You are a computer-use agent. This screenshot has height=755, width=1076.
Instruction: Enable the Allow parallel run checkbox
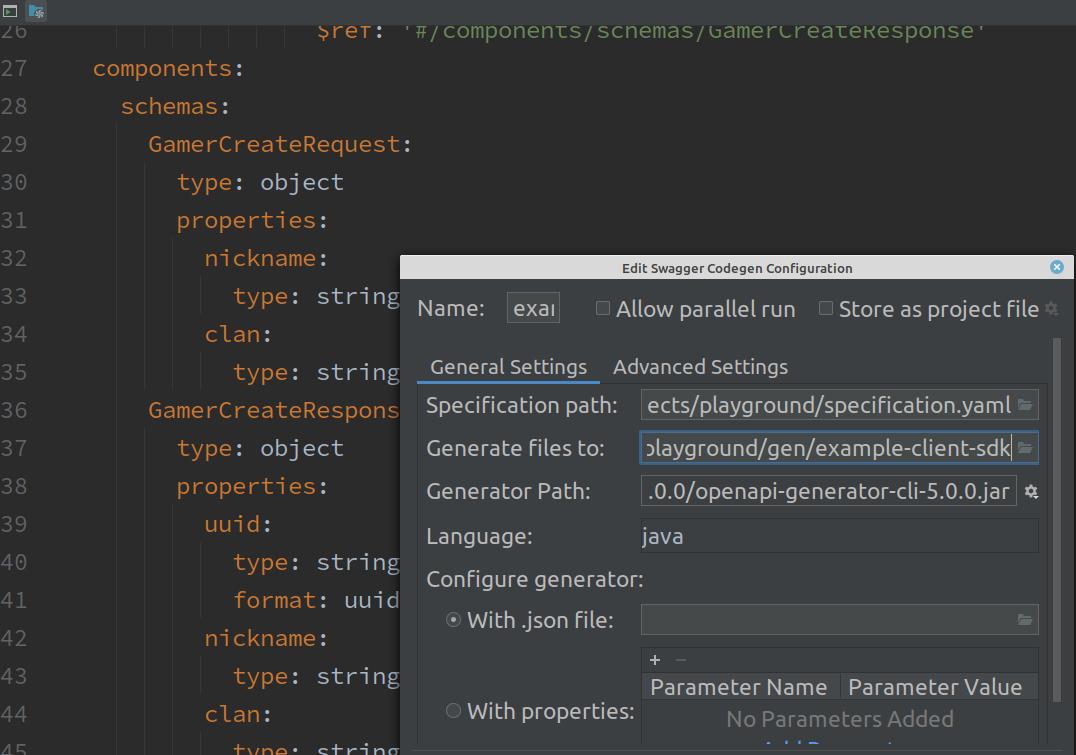(603, 308)
